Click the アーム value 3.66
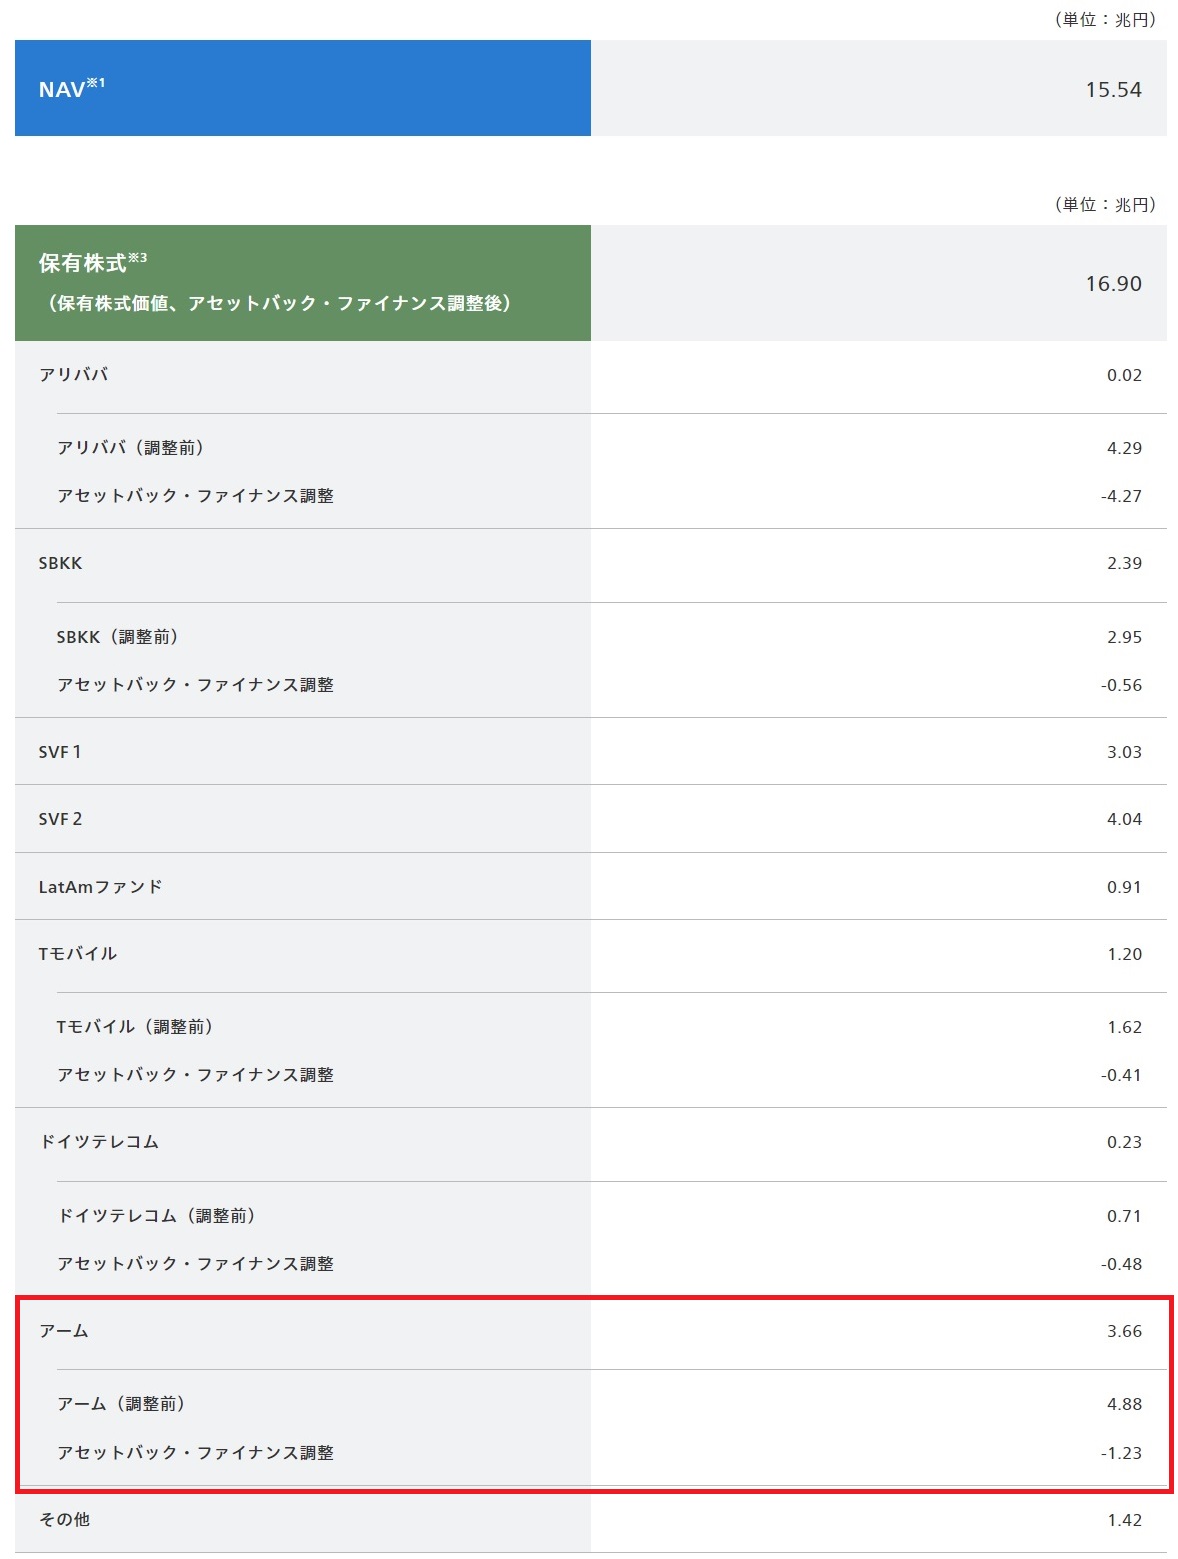 [x=1124, y=1331]
